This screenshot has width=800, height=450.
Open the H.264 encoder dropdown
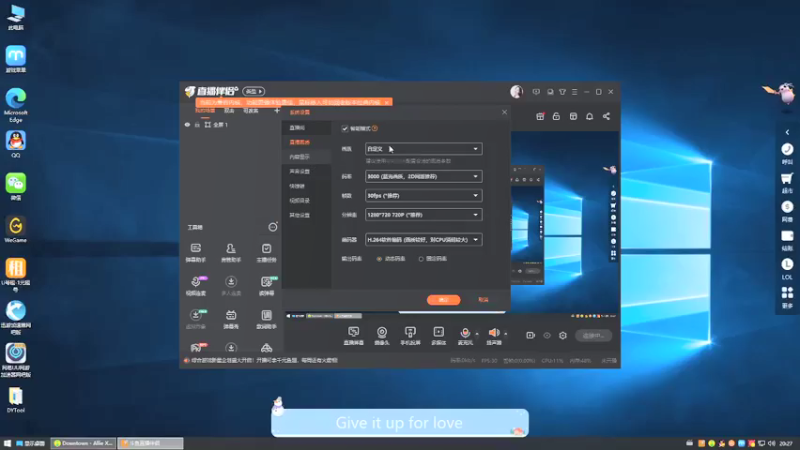(423, 239)
